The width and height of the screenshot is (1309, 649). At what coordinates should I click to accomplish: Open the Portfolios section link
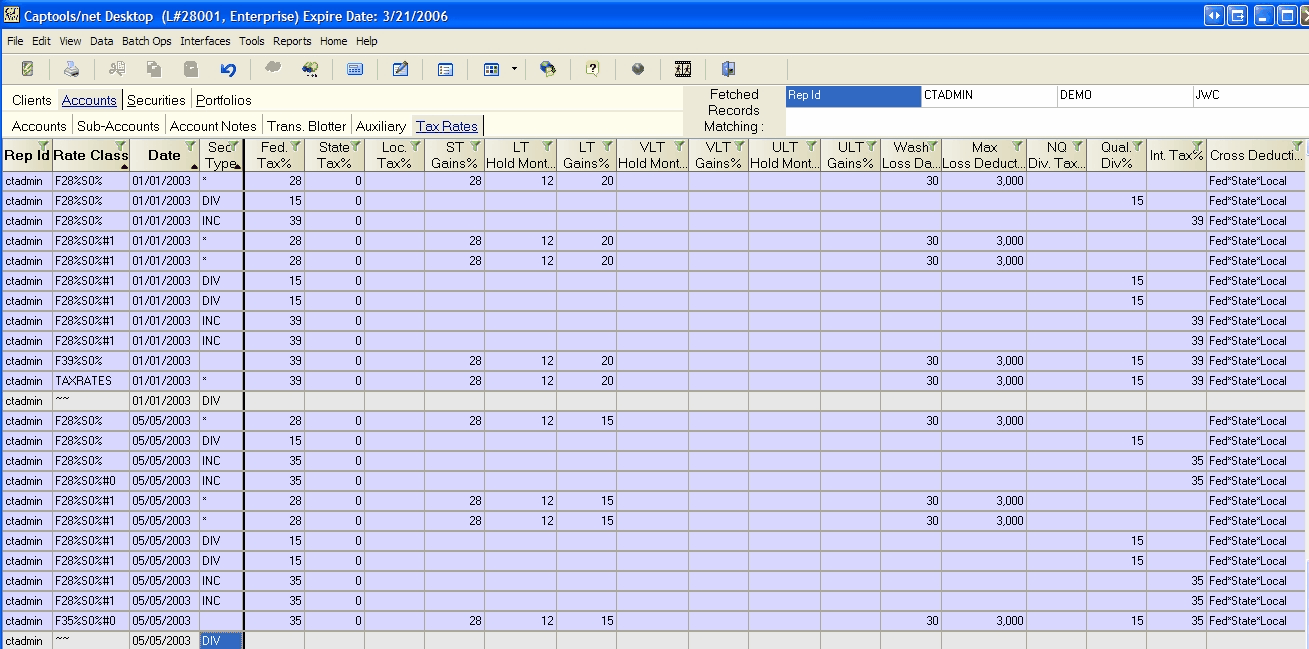[x=224, y=100]
